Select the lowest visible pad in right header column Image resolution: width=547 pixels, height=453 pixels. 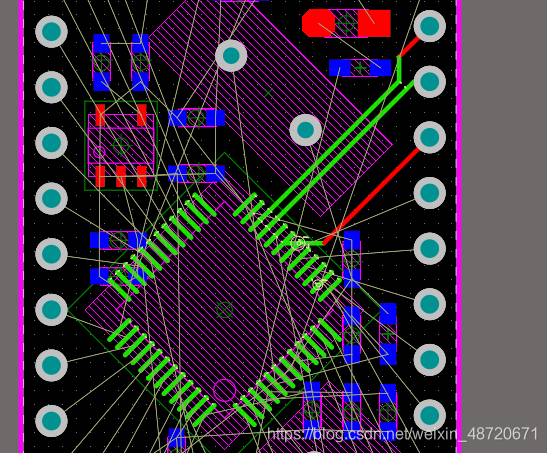tap(430, 416)
